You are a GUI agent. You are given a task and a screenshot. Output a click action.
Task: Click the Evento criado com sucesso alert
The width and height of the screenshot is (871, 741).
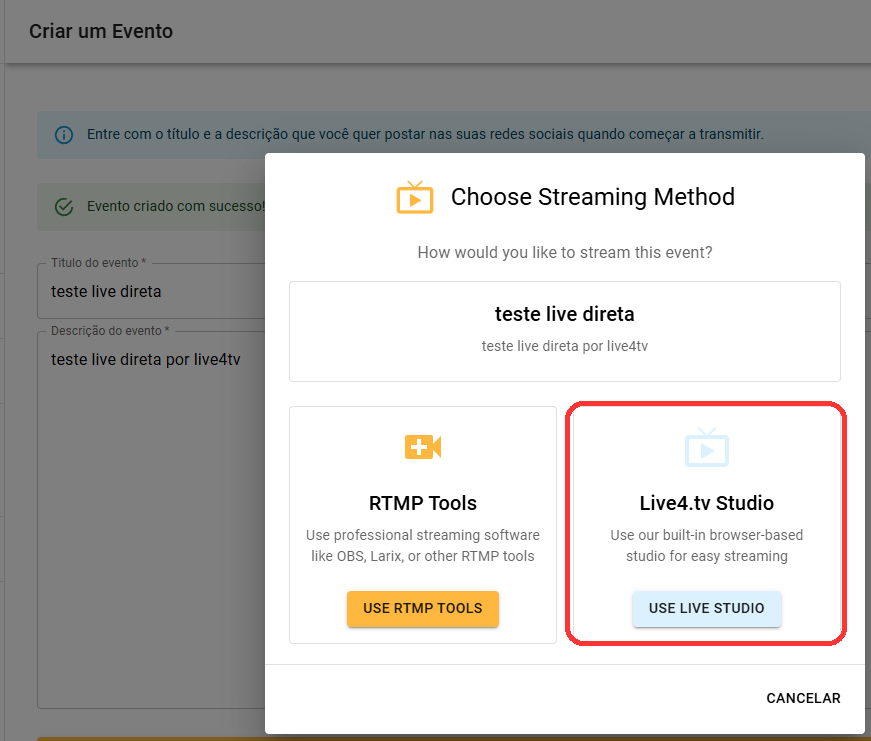tap(151, 207)
